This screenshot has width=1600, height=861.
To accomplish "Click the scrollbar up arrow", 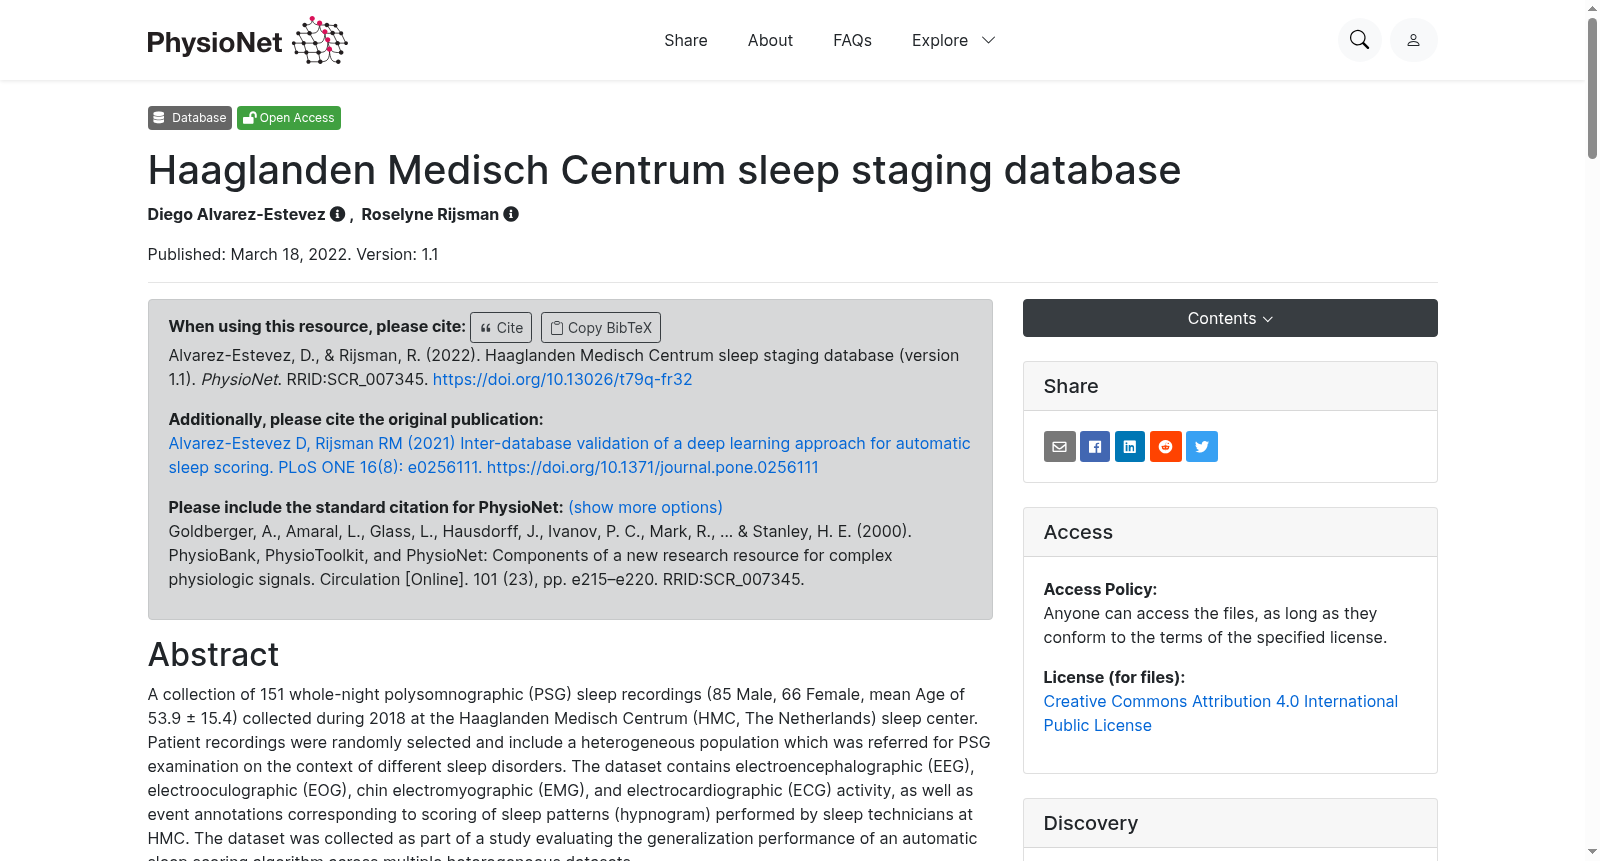I will click(1592, 8).
